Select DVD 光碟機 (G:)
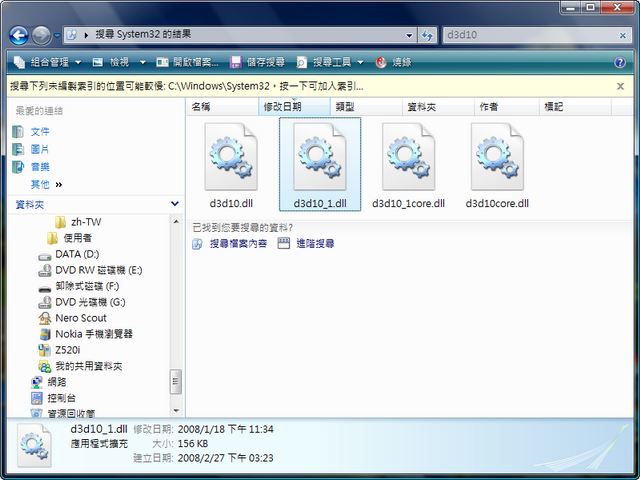Viewport: 640px width, 480px height. (82, 302)
